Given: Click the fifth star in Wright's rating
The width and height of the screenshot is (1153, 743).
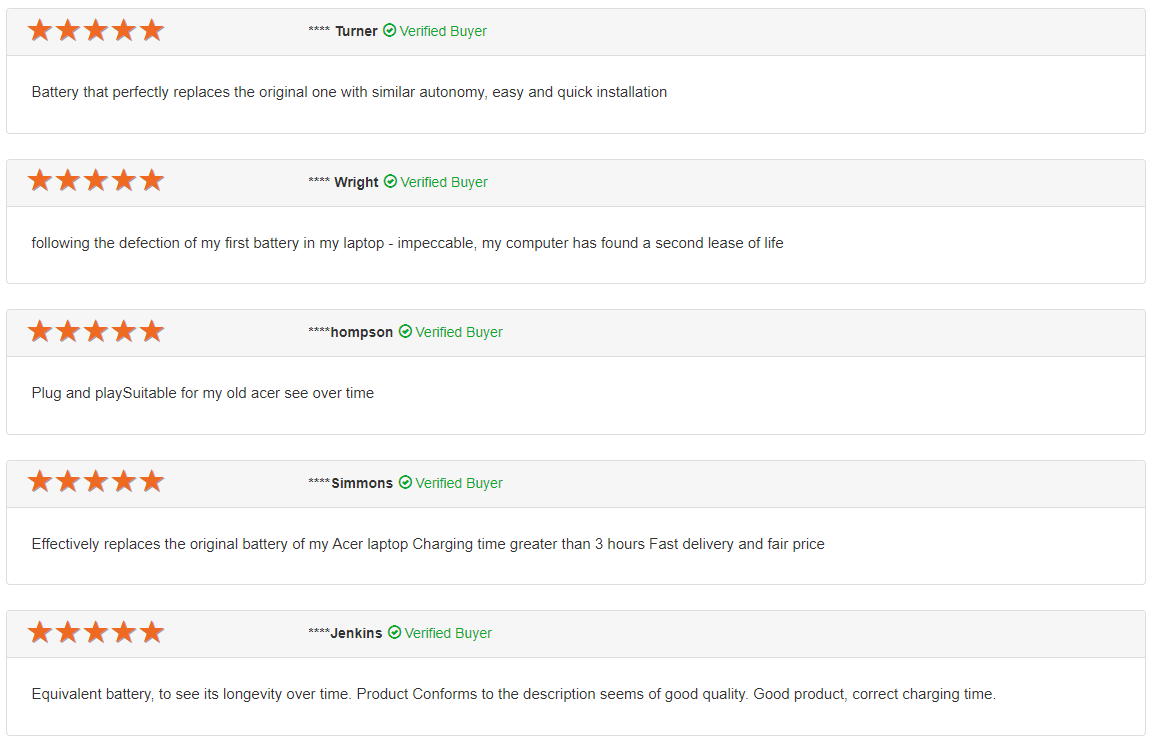Looking at the screenshot, I should (152, 181).
